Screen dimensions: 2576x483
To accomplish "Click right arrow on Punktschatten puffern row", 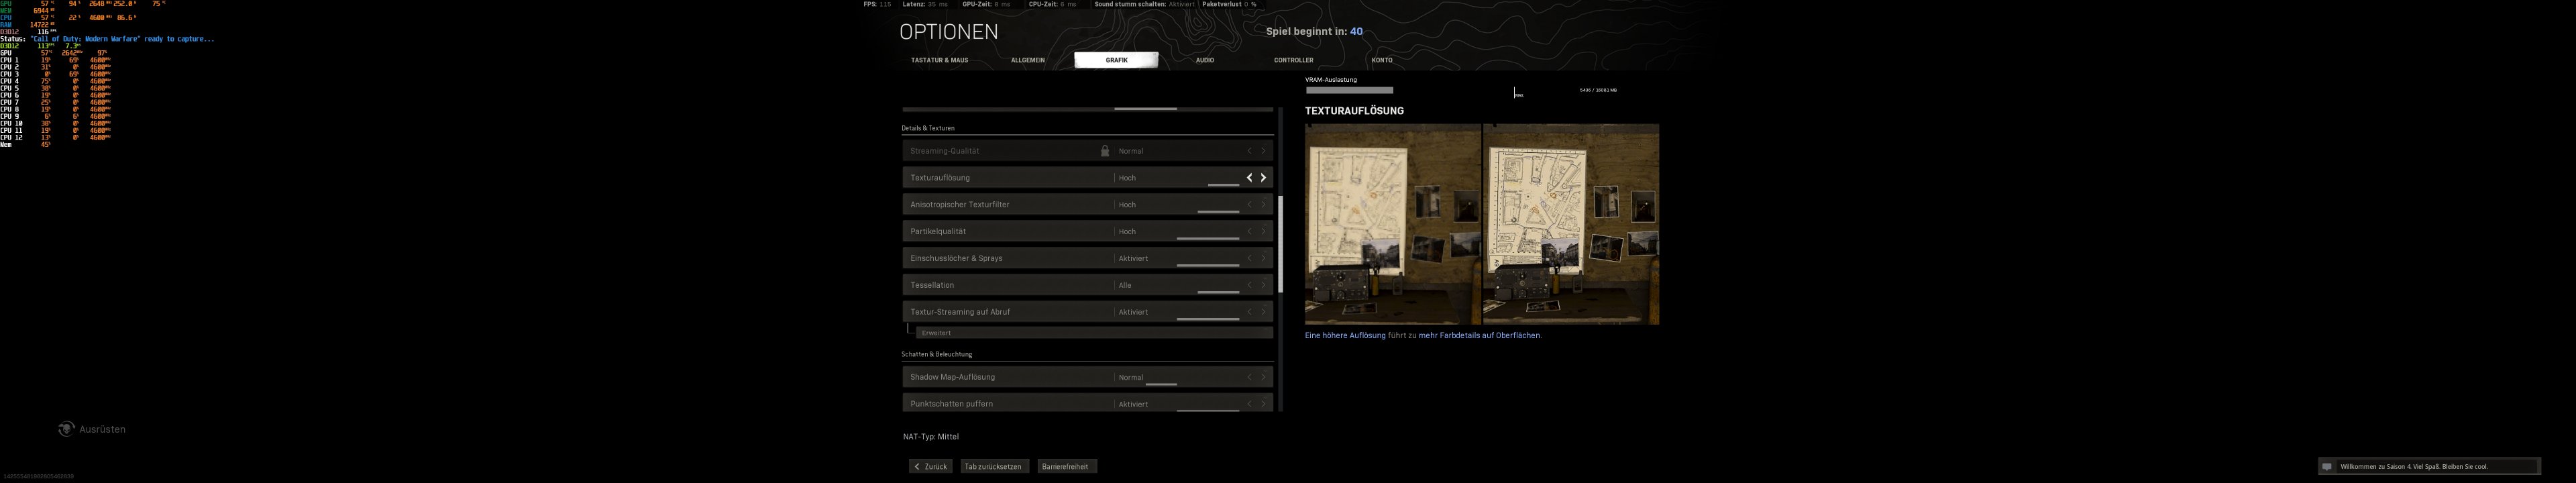I will [x=1264, y=404].
